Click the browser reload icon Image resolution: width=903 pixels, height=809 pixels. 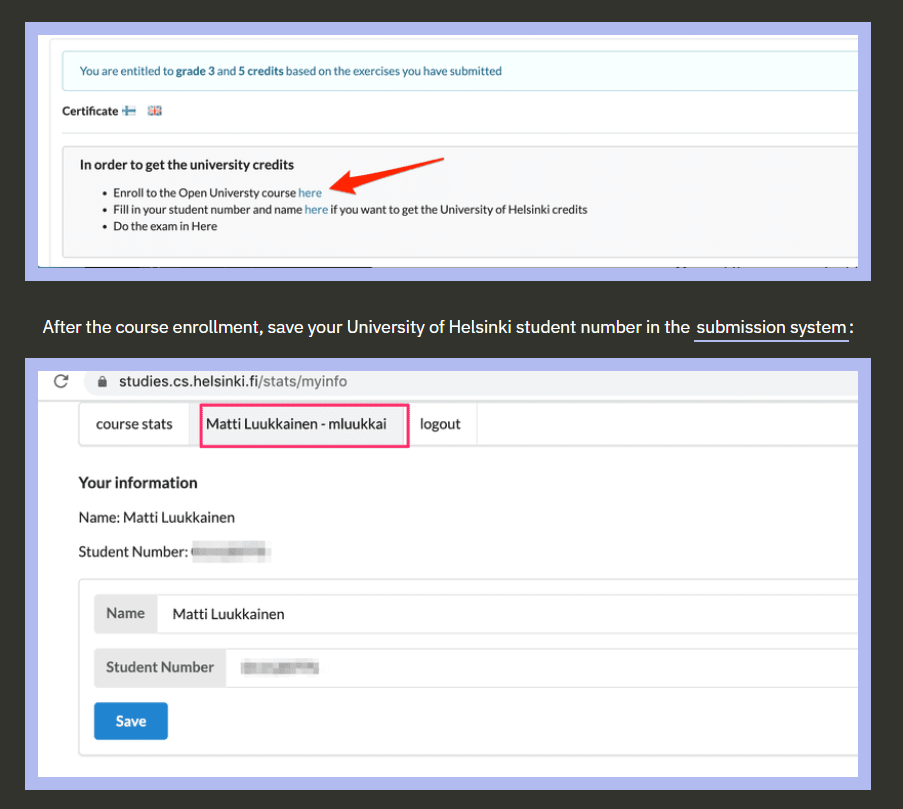click(61, 381)
